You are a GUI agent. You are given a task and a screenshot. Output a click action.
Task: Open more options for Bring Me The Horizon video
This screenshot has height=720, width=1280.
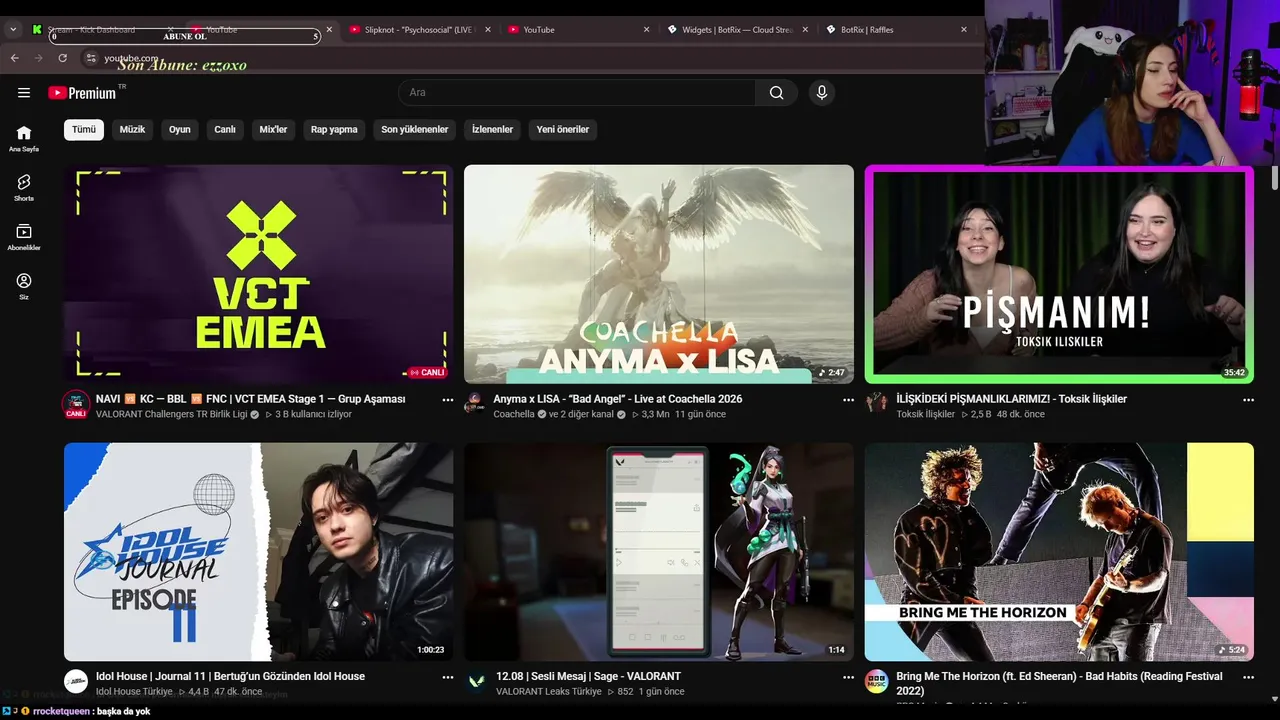coord(1248,677)
